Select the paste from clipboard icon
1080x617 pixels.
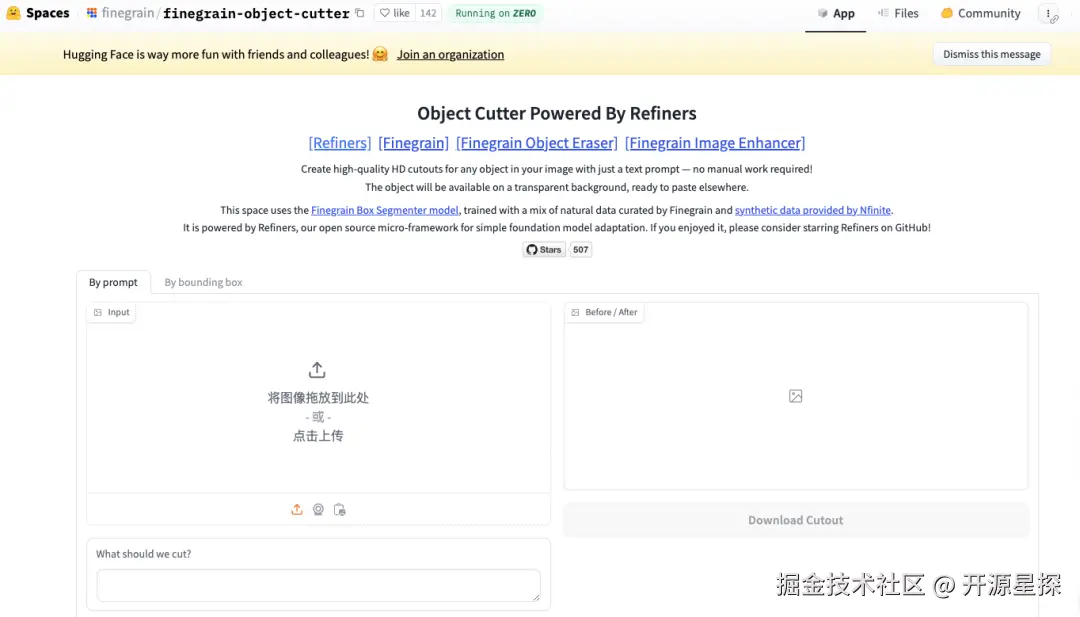tap(340, 510)
